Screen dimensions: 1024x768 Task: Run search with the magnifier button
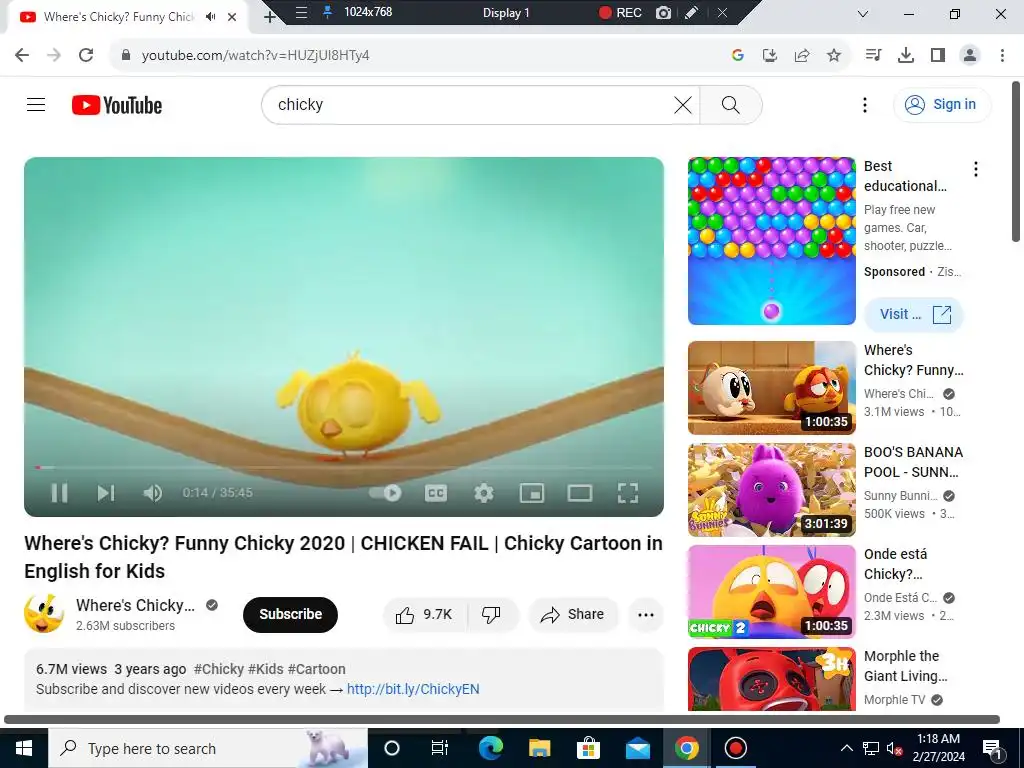pyautogui.click(x=731, y=104)
